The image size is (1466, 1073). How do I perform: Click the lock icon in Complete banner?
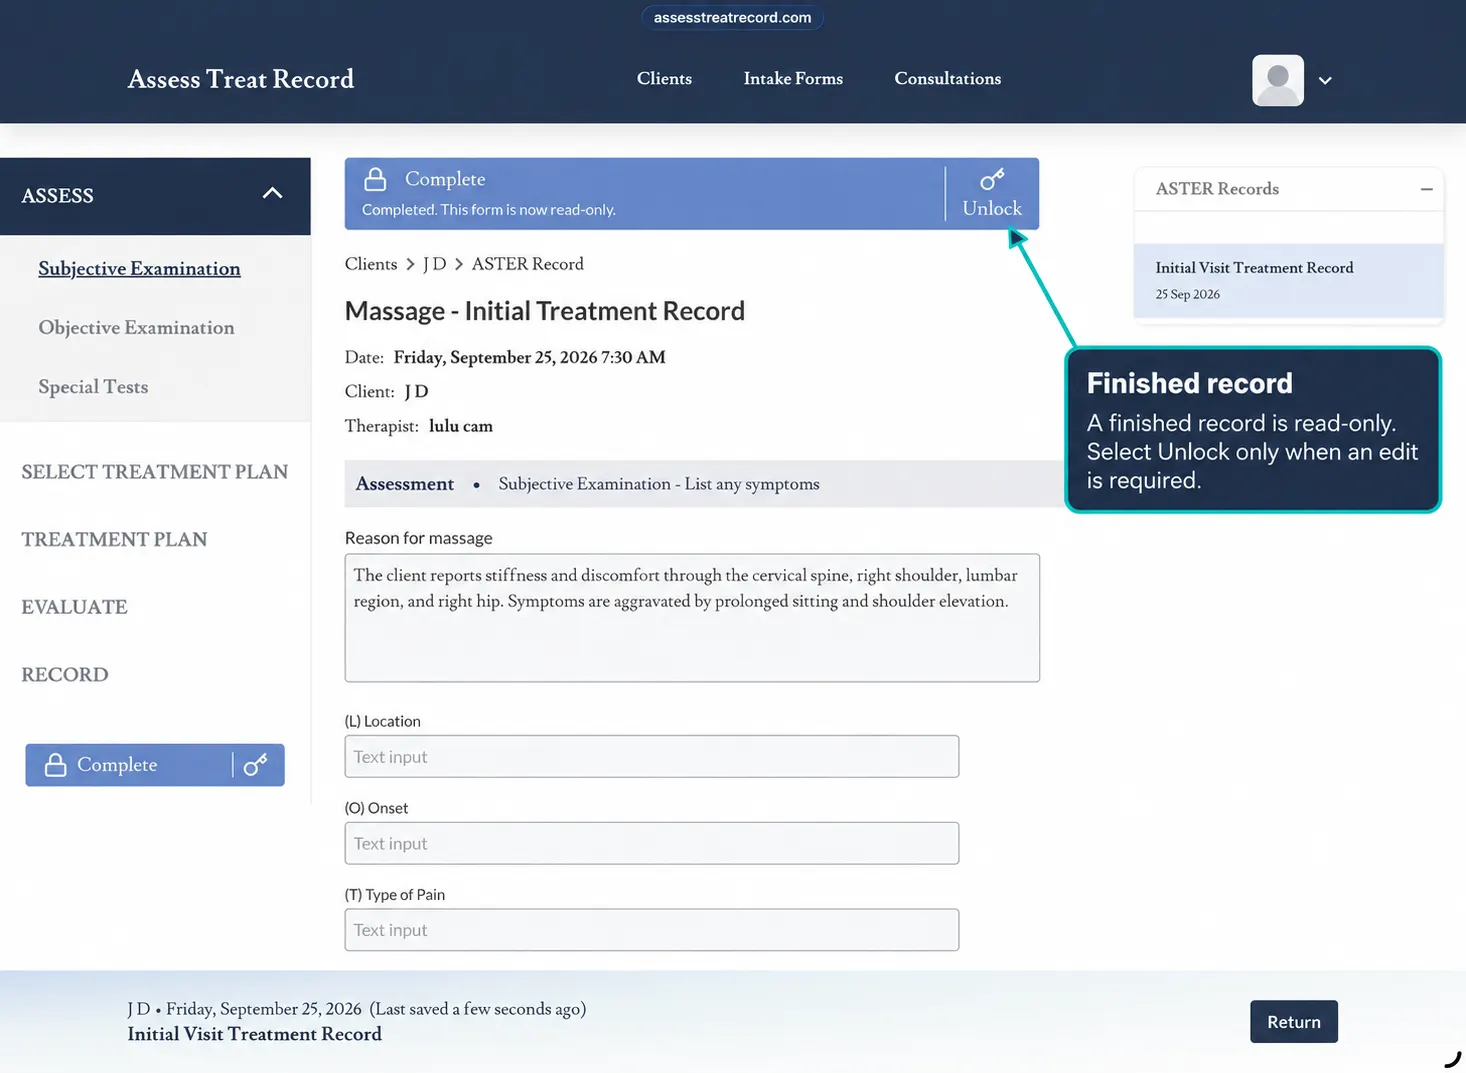(375, 179)
